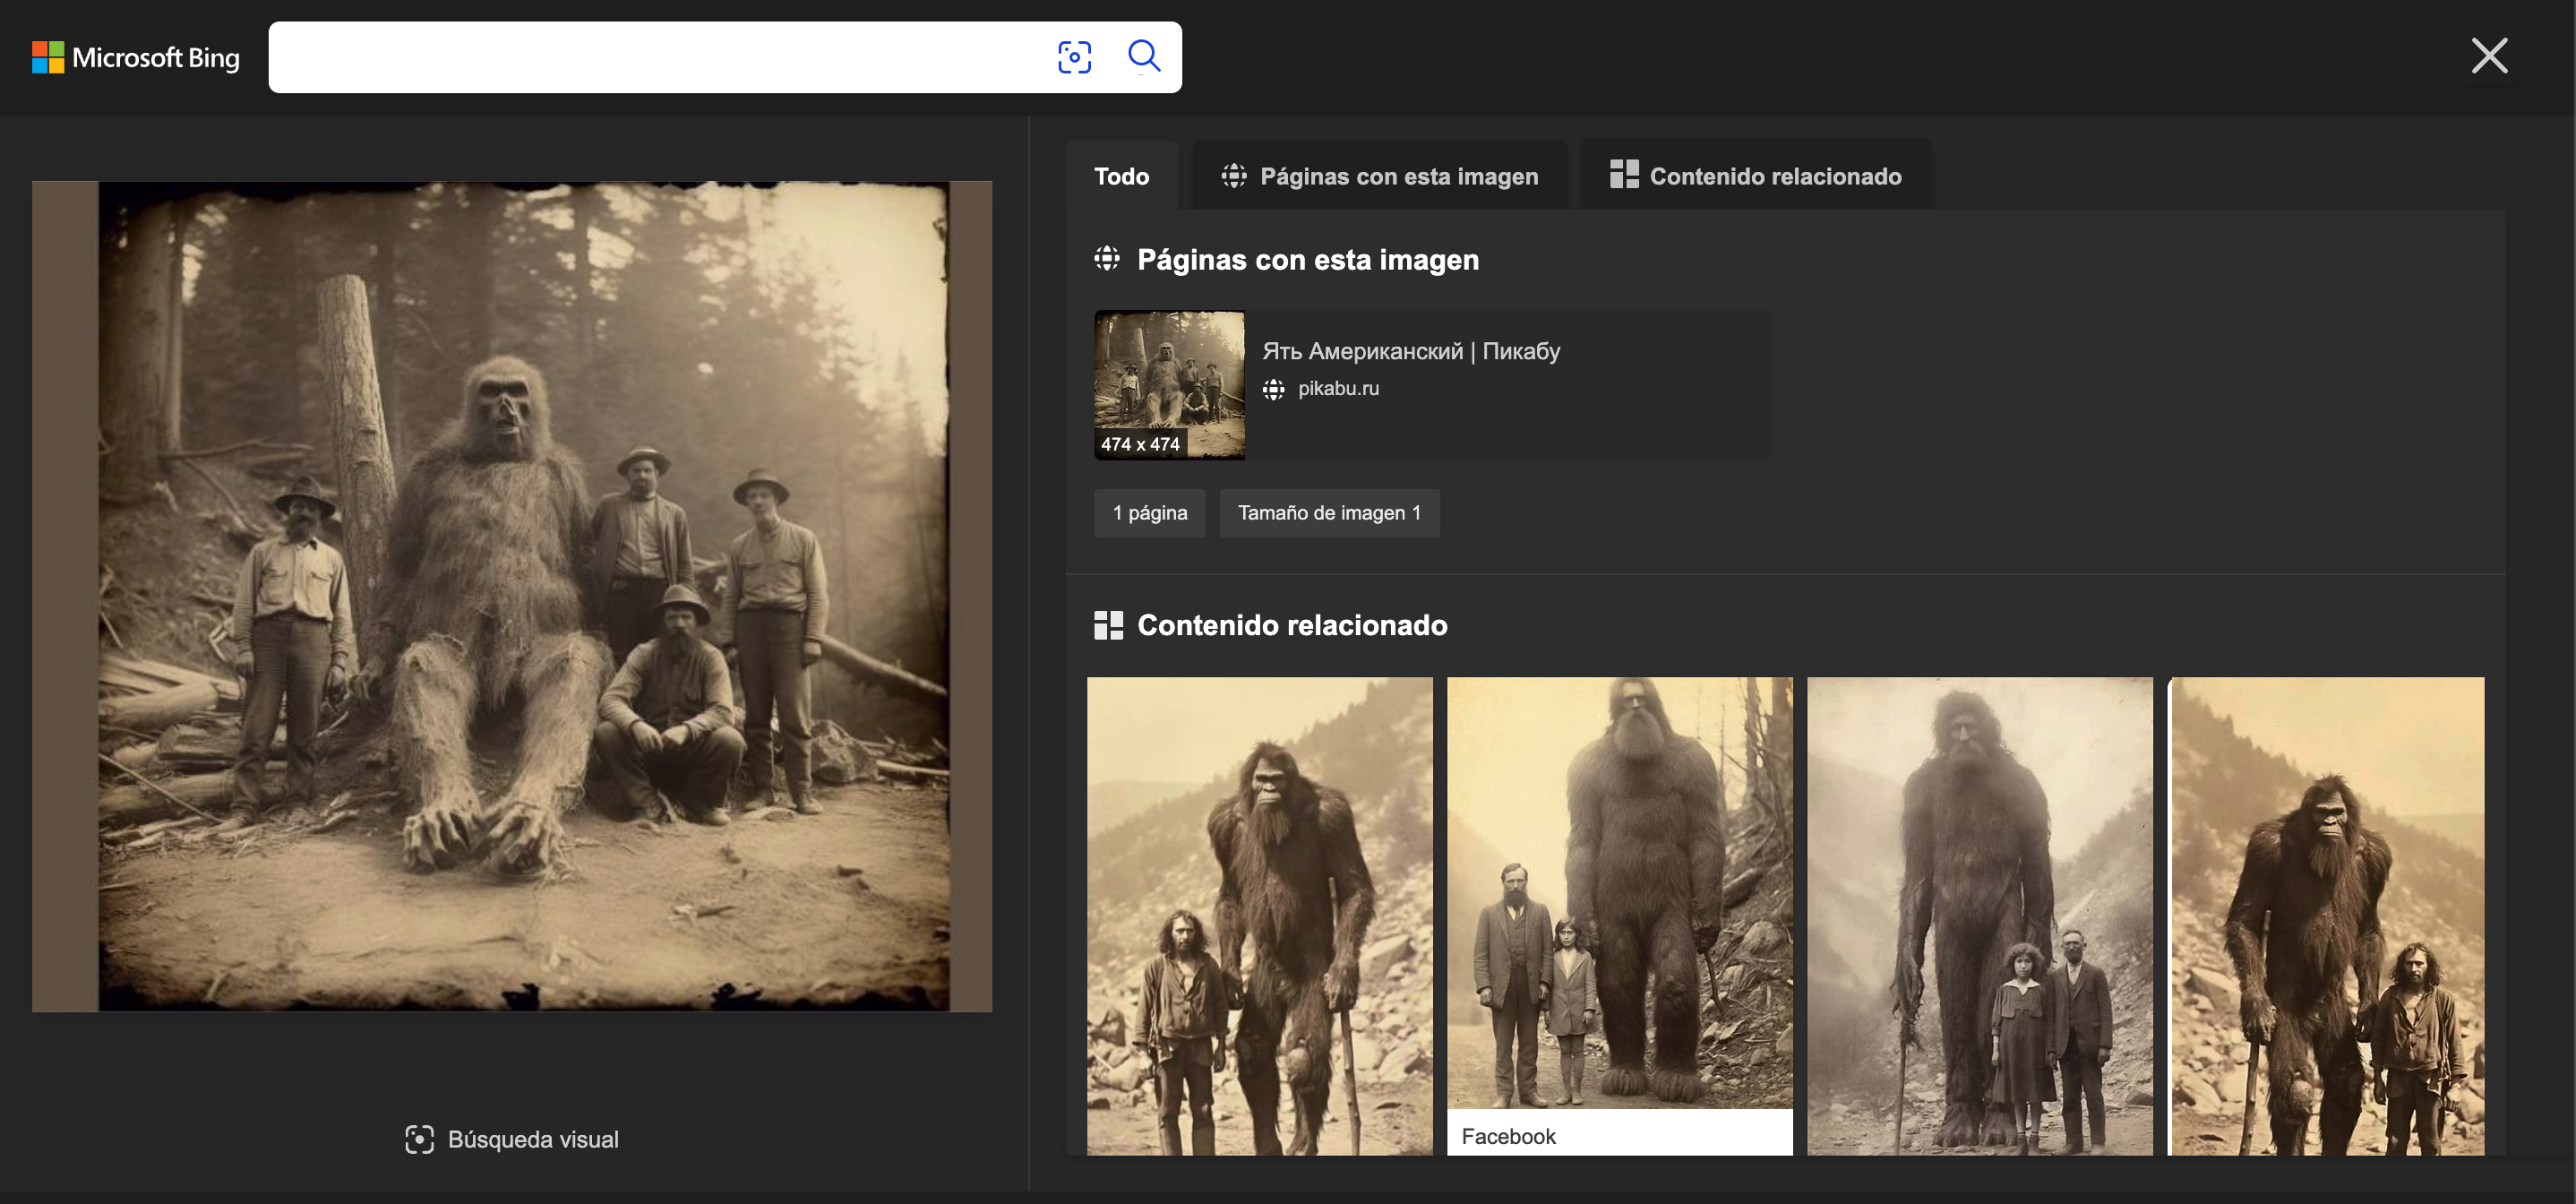The height and width of the screenshot is (1204, 2576).
Task: Click the magnifying glass search icon
Action: click(x=1144, y=57)
